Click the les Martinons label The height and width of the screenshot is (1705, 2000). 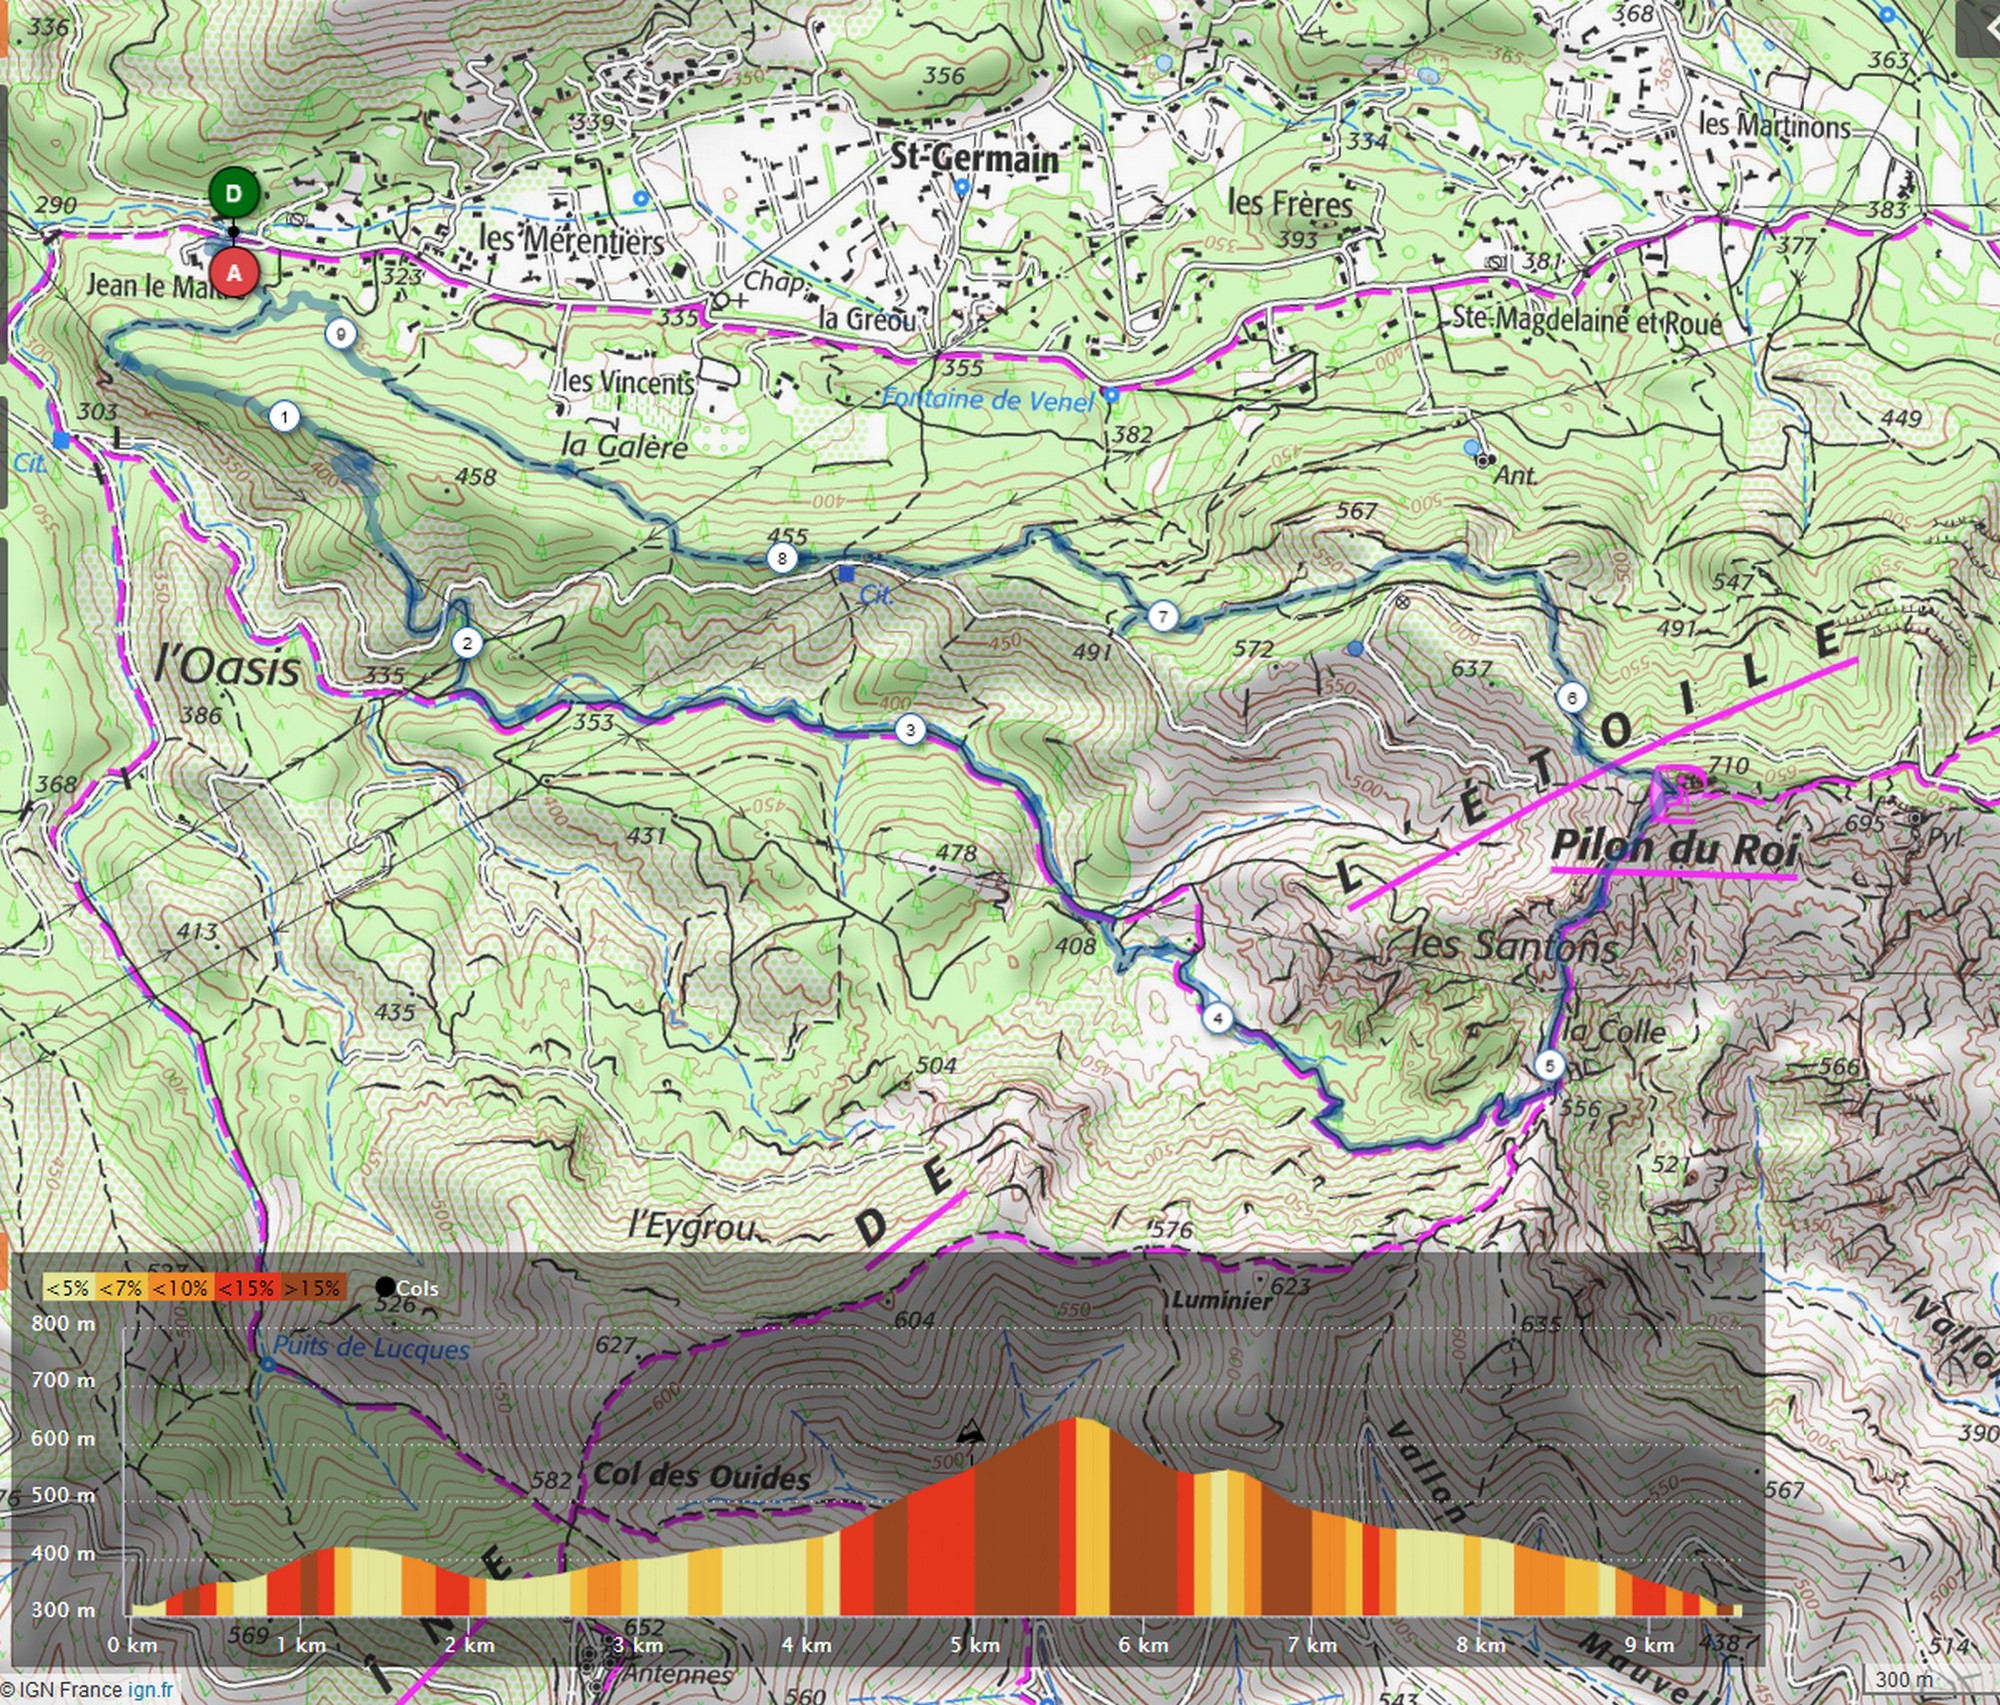[1775, 124]
